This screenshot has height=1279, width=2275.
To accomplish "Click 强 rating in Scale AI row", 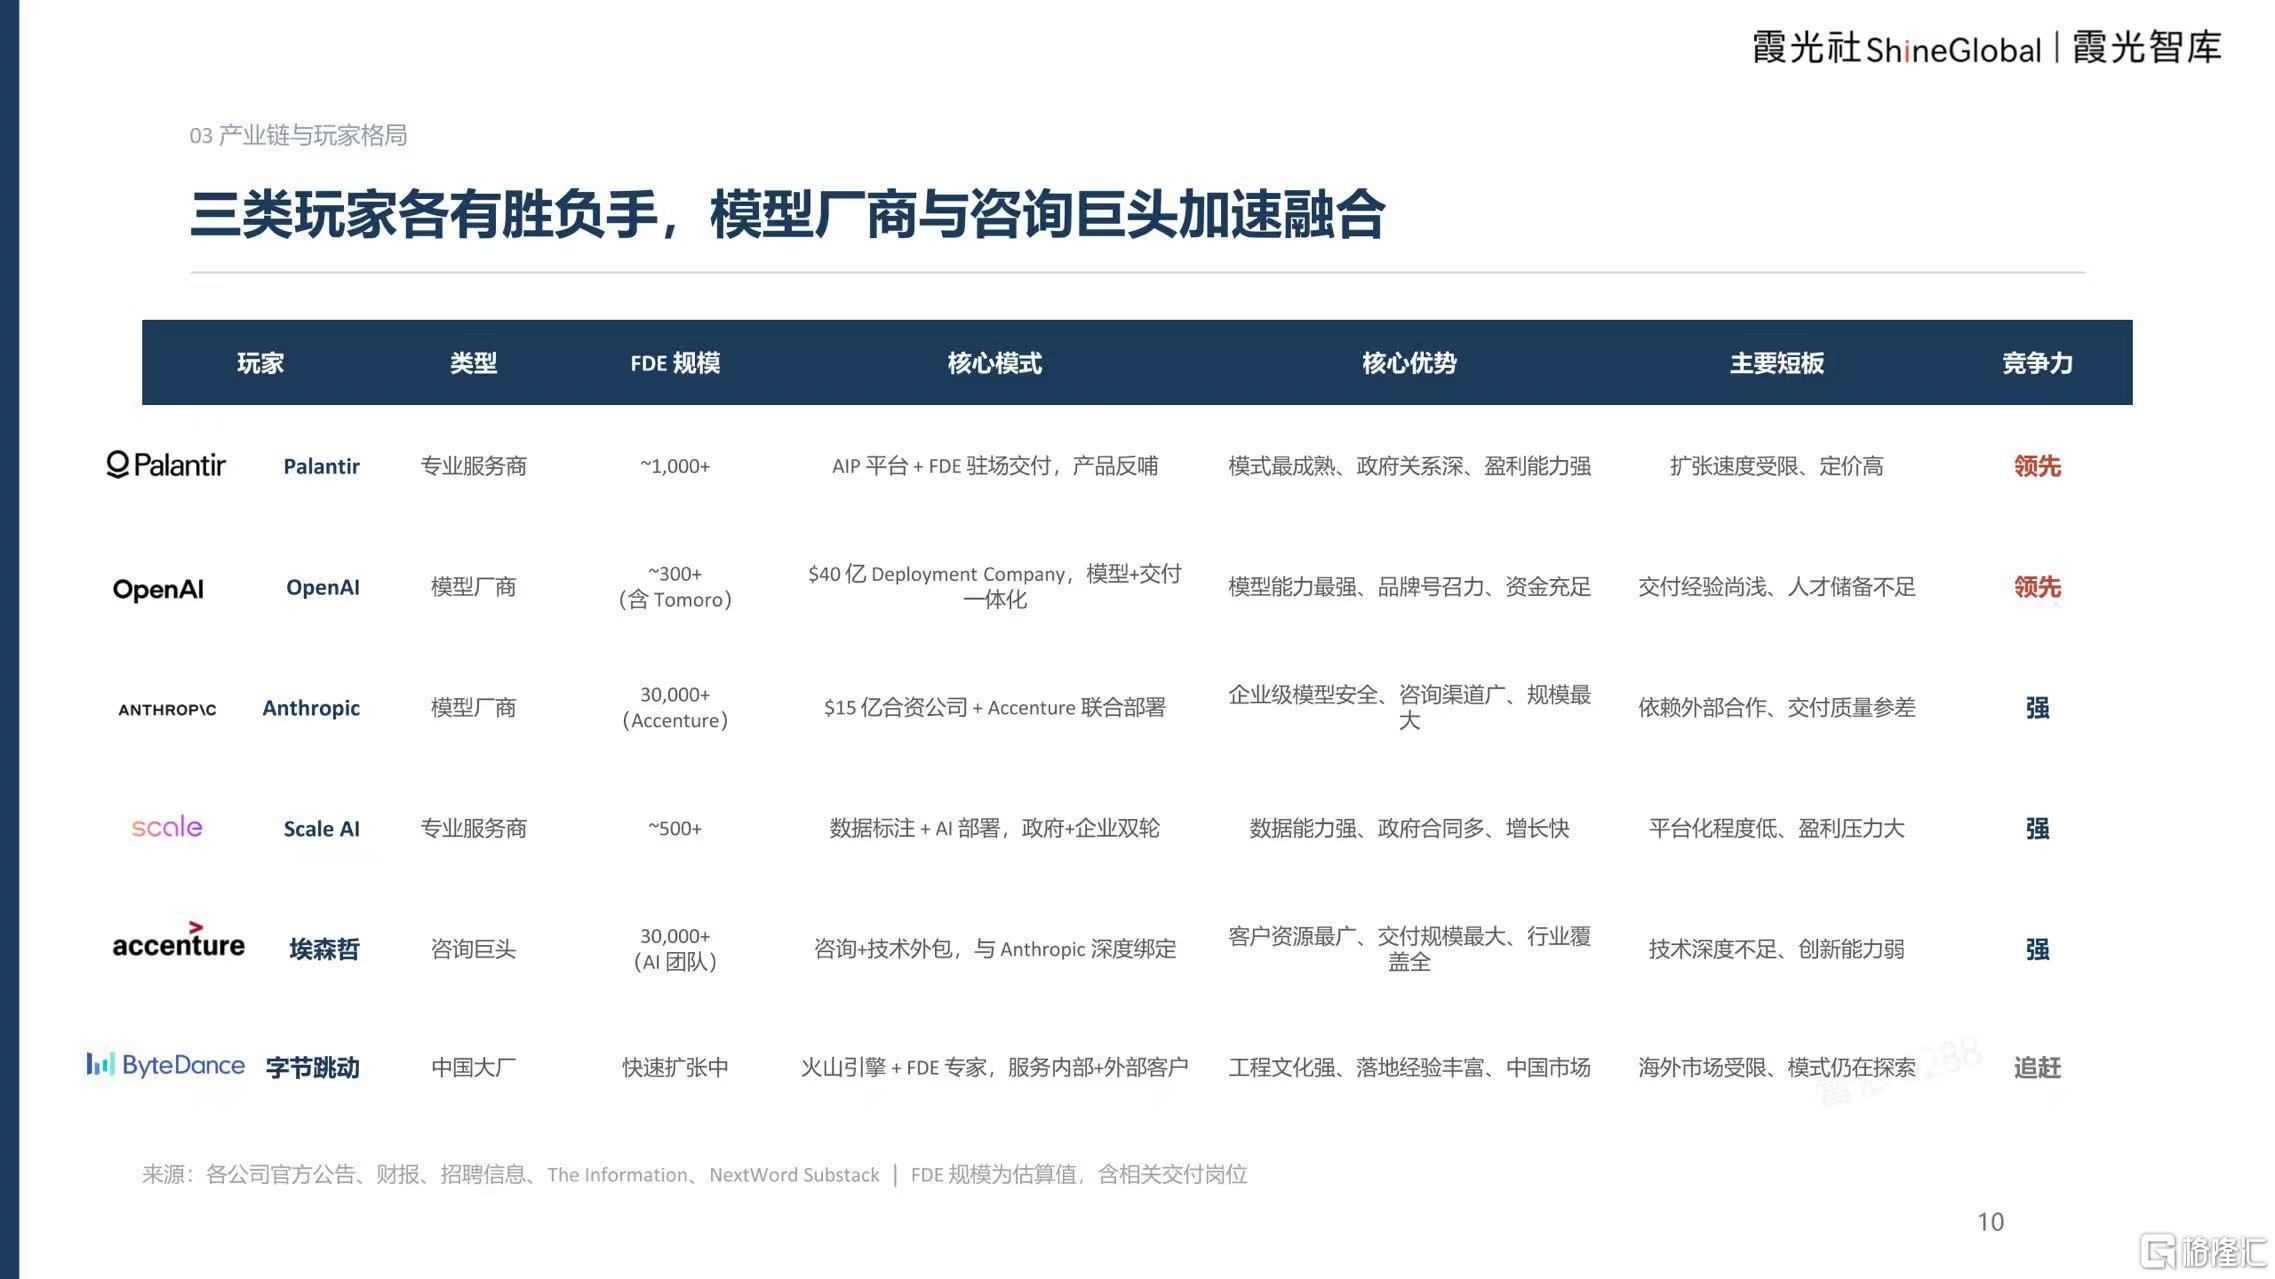I will [2037, 829].
